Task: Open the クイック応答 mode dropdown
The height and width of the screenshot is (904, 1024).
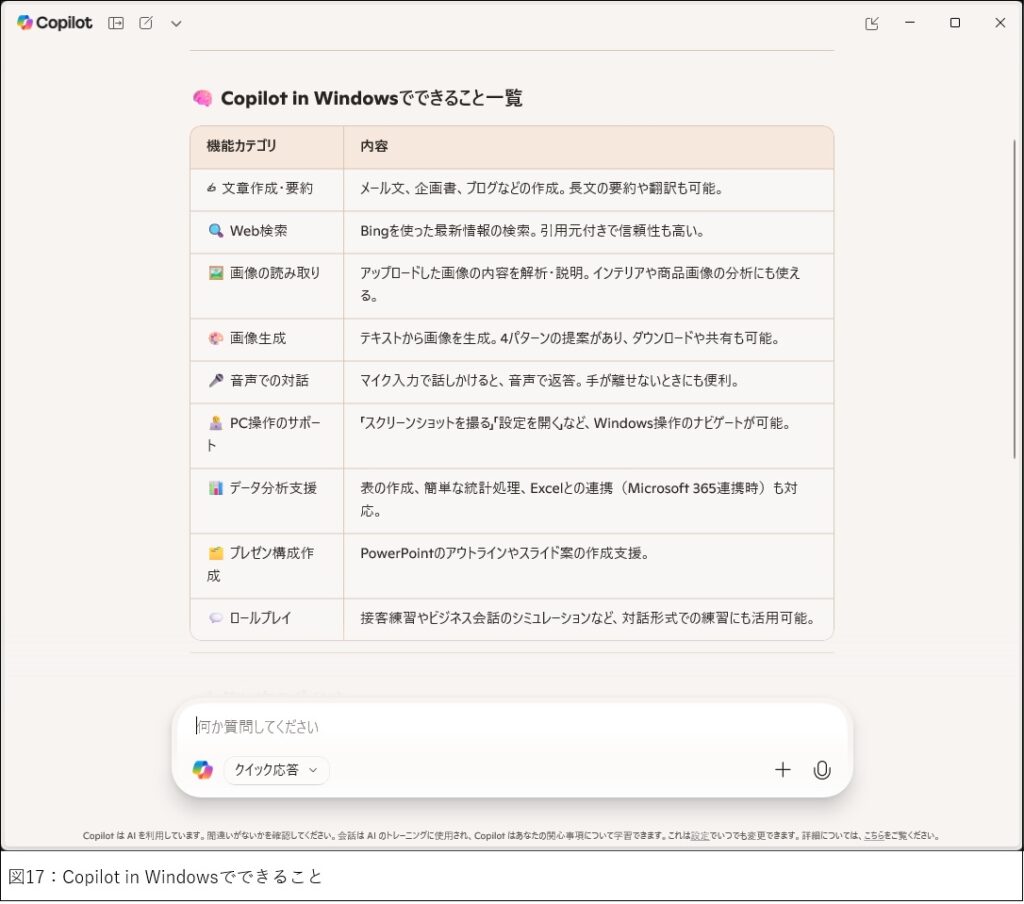Action: [276, 770]
